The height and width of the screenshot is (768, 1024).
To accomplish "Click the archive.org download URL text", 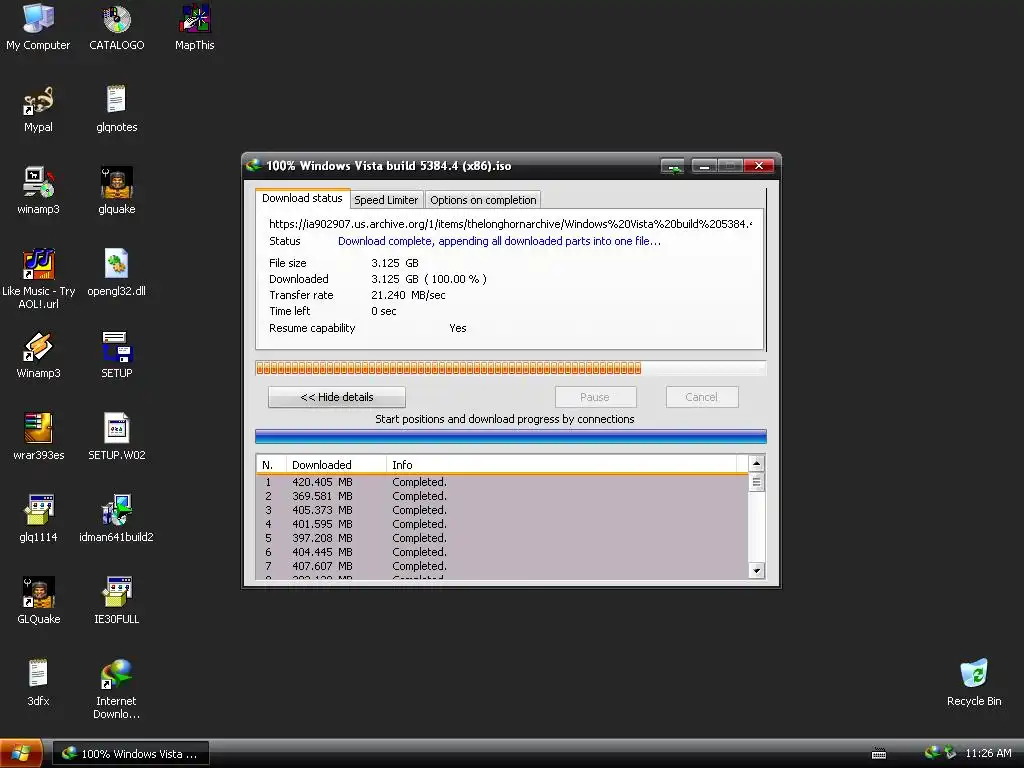I will pos(511,224).
